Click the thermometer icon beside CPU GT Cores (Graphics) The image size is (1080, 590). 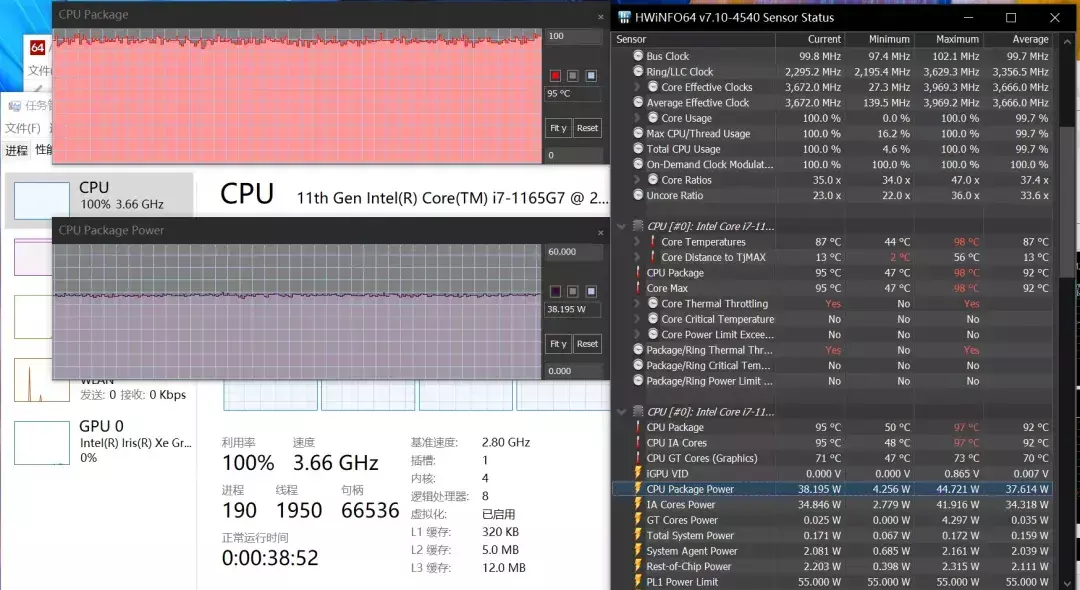(x=638, y=458)
